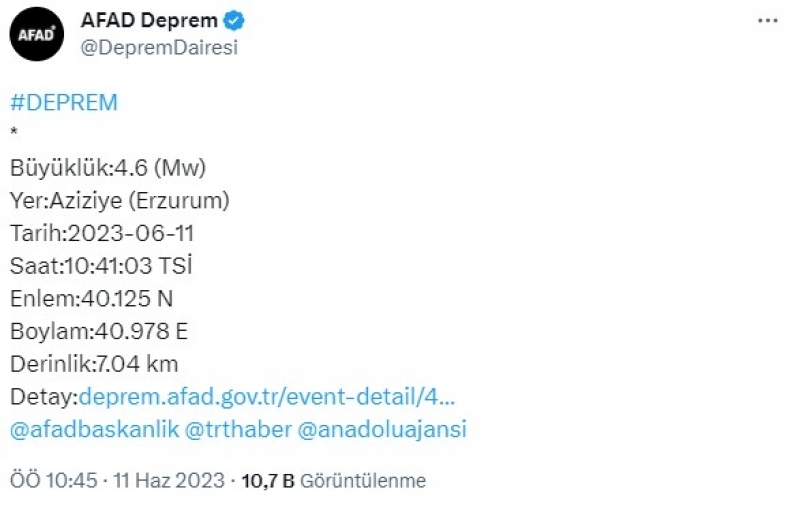
Task: Open the three-dot more options menu
Action: [767, 21]
